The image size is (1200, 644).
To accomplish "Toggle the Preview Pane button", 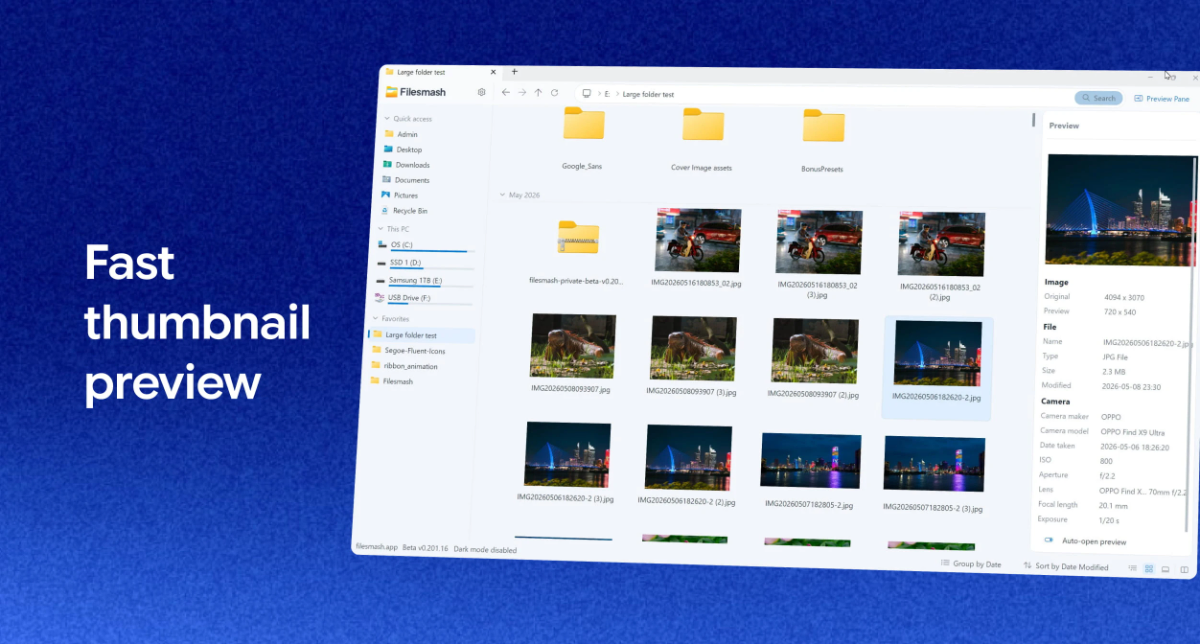I will [x=1162, y=99].
